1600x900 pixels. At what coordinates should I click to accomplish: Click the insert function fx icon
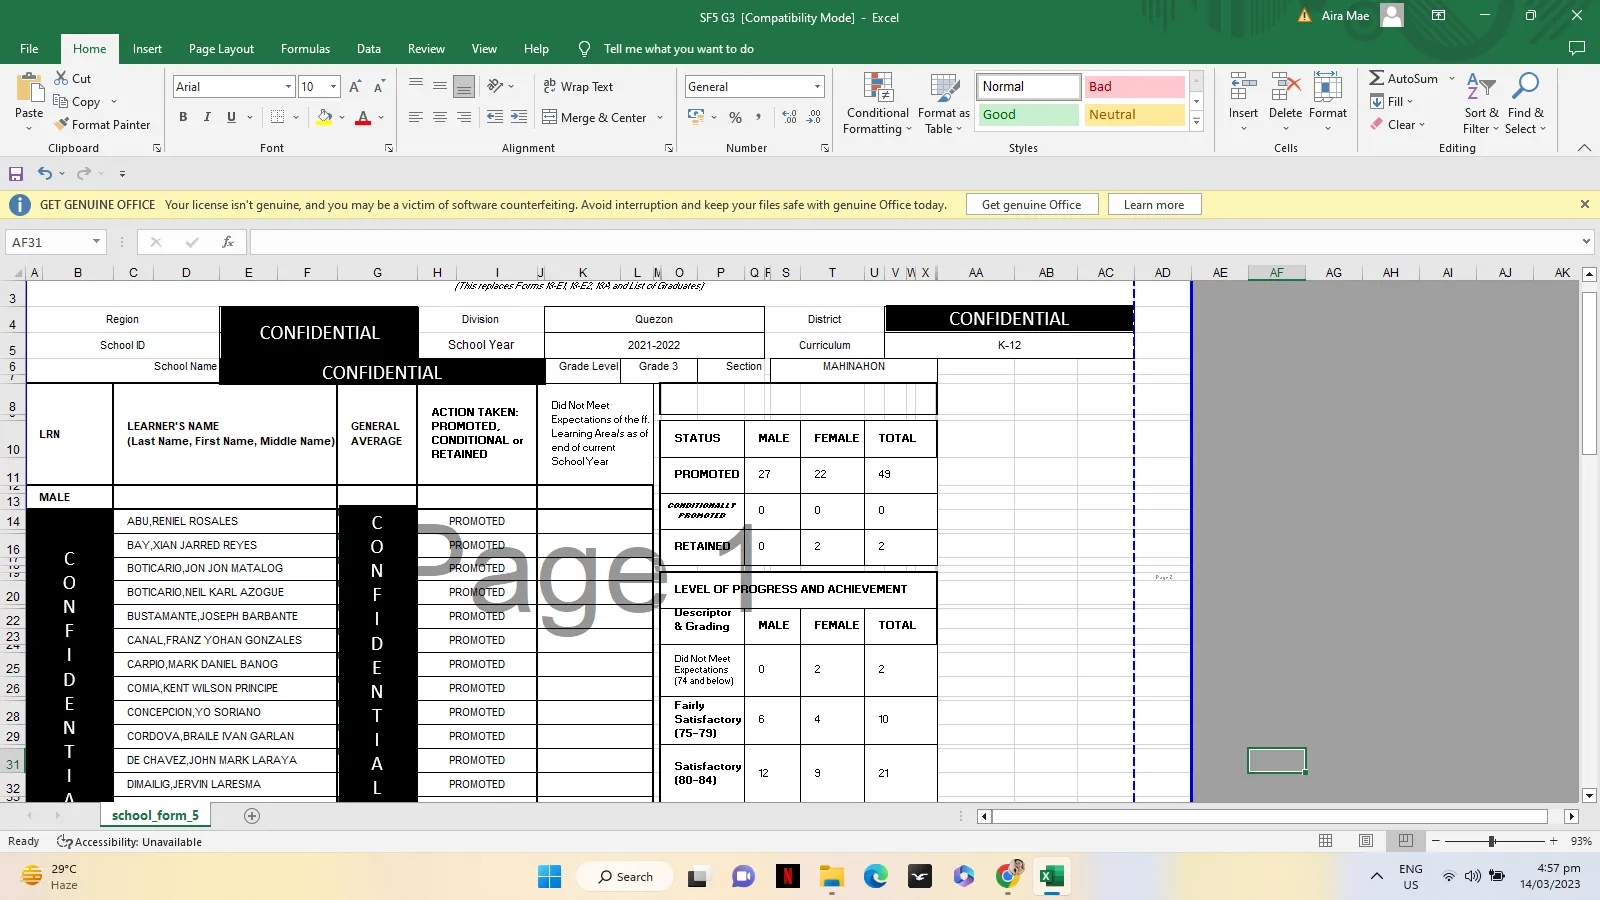pyautogui.click(x=228, y=242)
